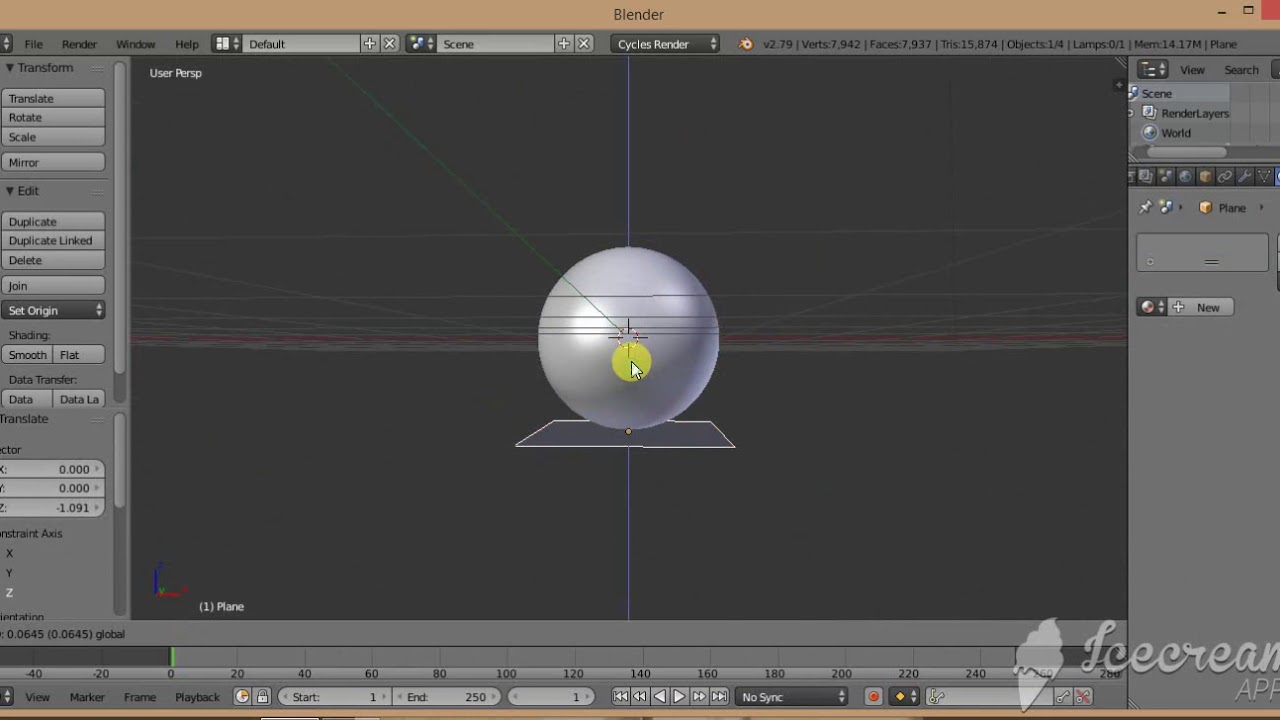
Task: Open the Cycles Render engine dropdown
Action: tap(665, 44)
